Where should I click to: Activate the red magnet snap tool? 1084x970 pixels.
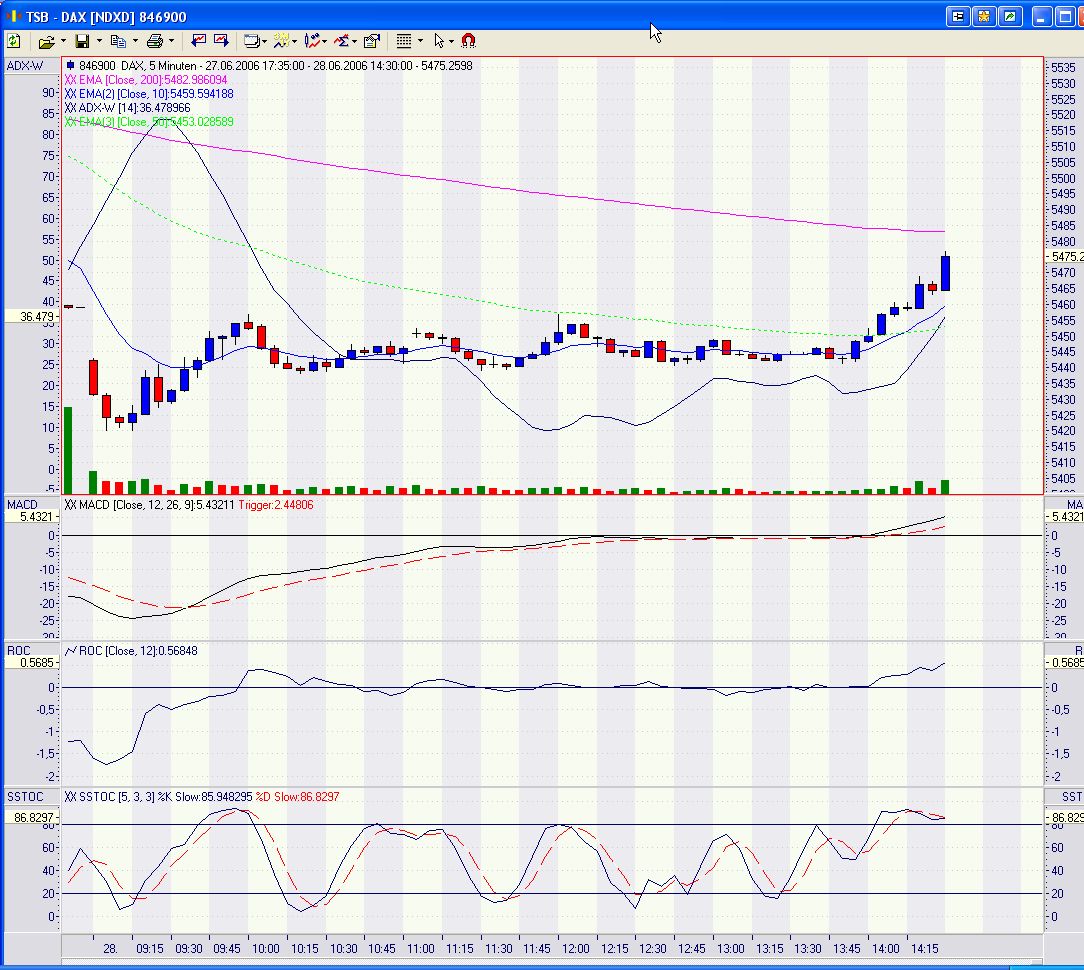pyautogui.click(x=468, y=41)
